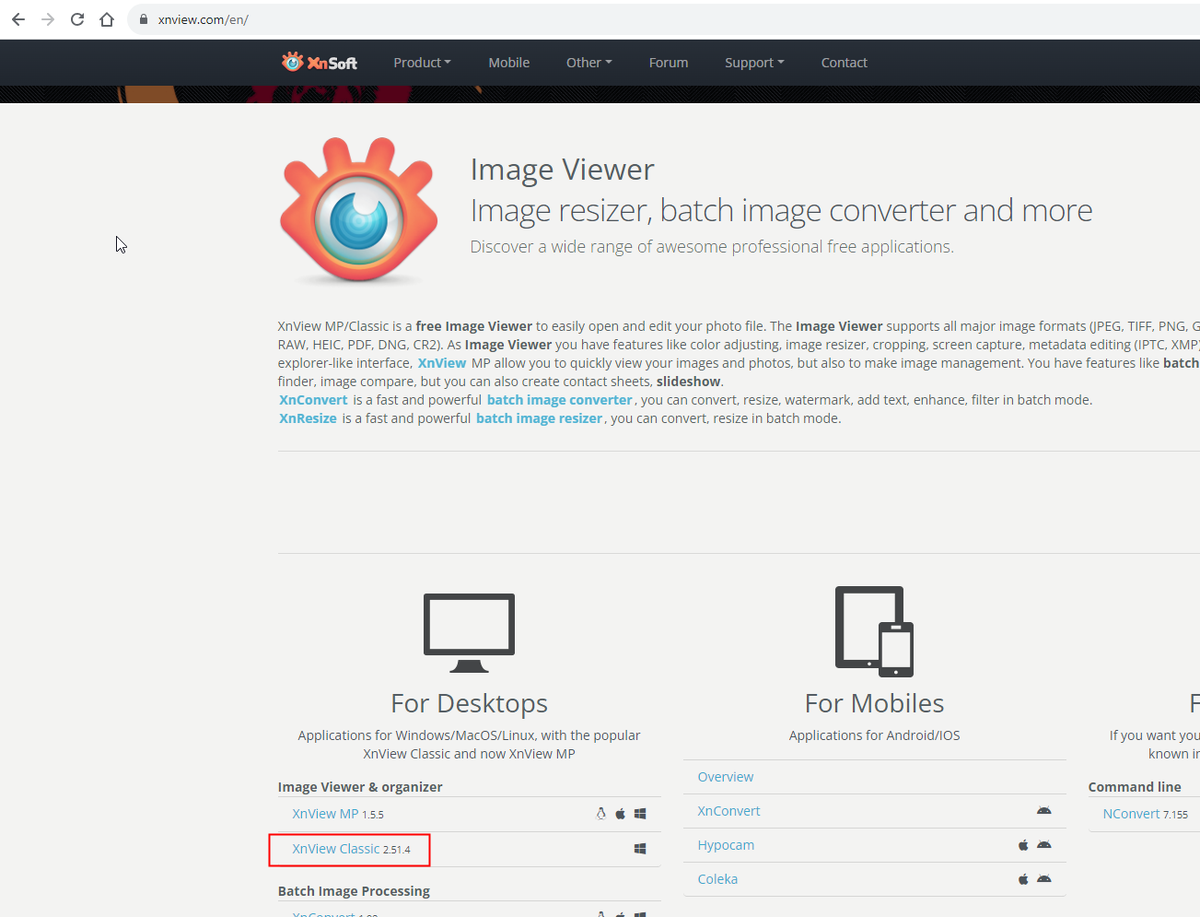Click the 'For Mobiles' heading
Image resolution: width=1200 pixels, height=917 pixels.
pos(874,703)
